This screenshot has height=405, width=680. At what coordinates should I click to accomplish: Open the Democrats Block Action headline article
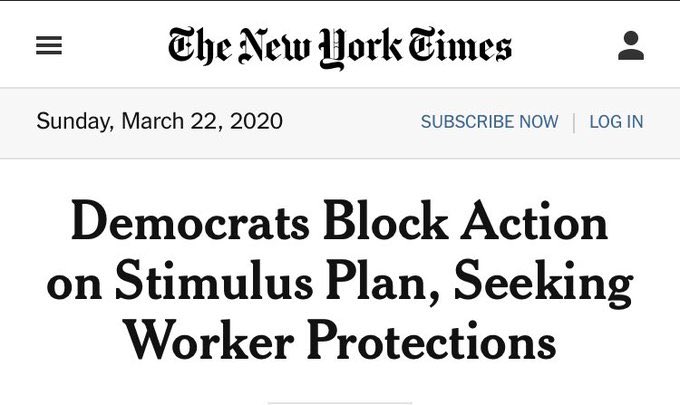(340, 283)
